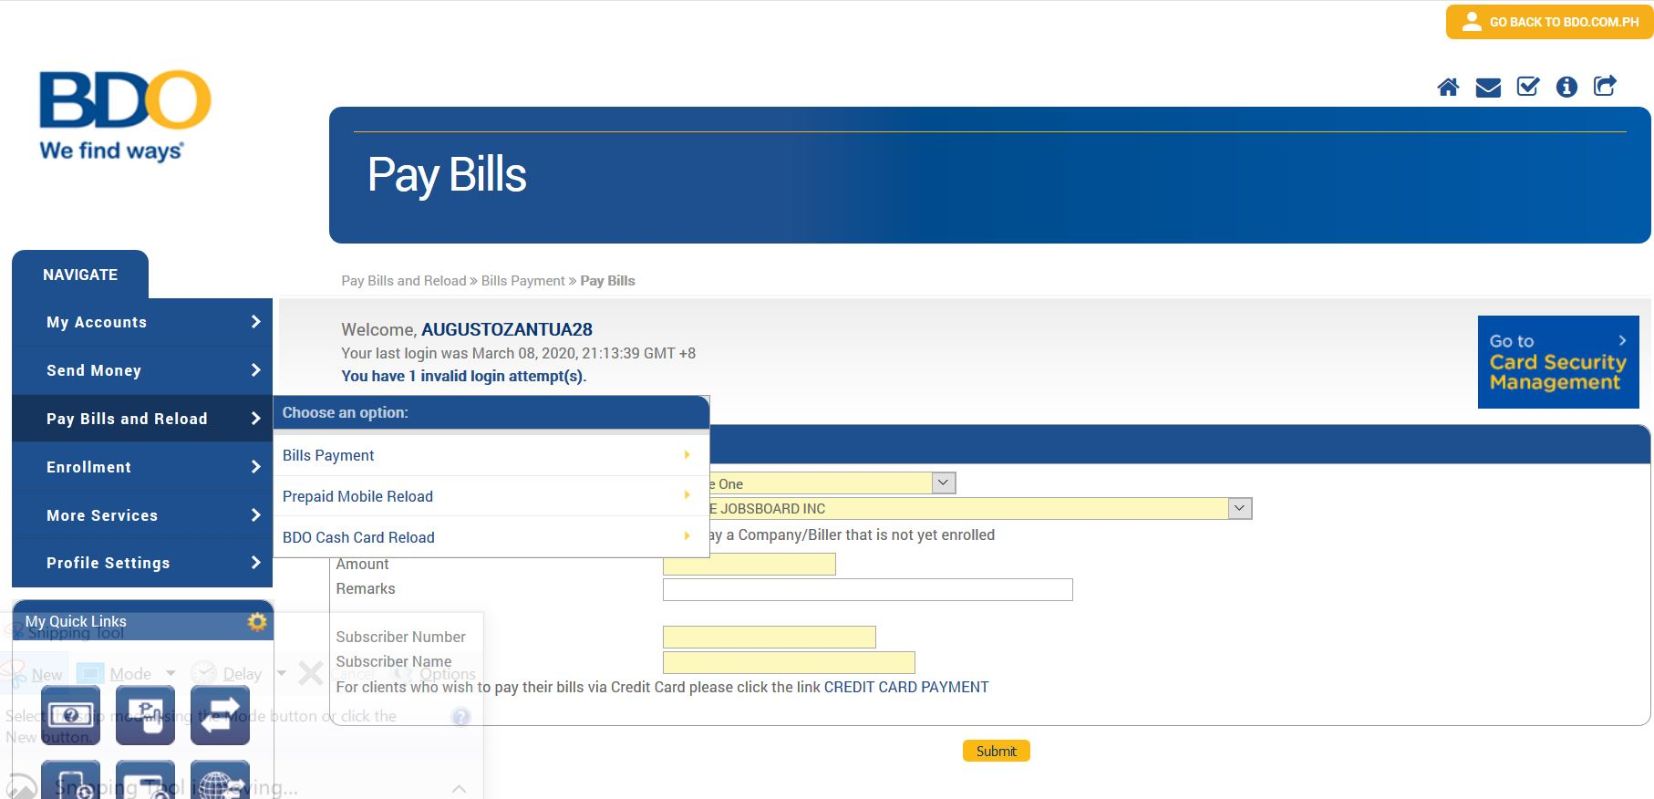Click the Subscriber Number input field
This screenshot has height=799, width=1654.
point(769,637)
